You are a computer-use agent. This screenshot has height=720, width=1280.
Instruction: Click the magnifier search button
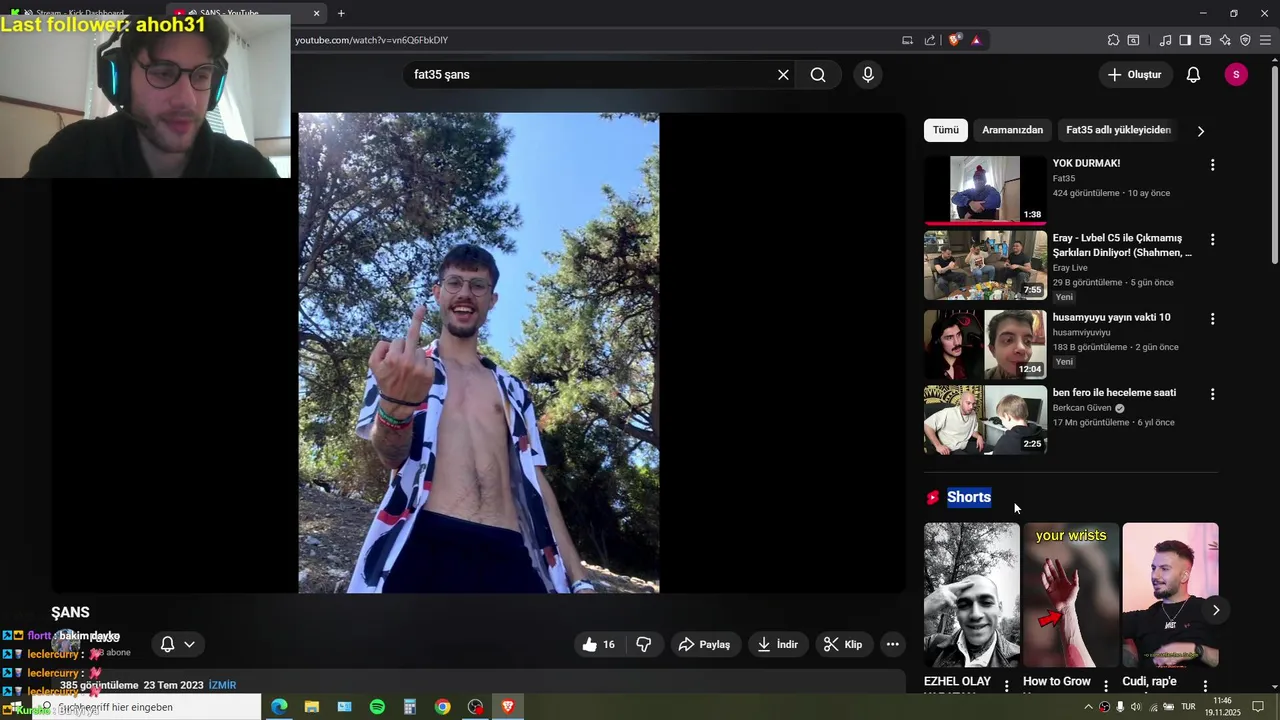pyautogui.click(x=818, y=75)
